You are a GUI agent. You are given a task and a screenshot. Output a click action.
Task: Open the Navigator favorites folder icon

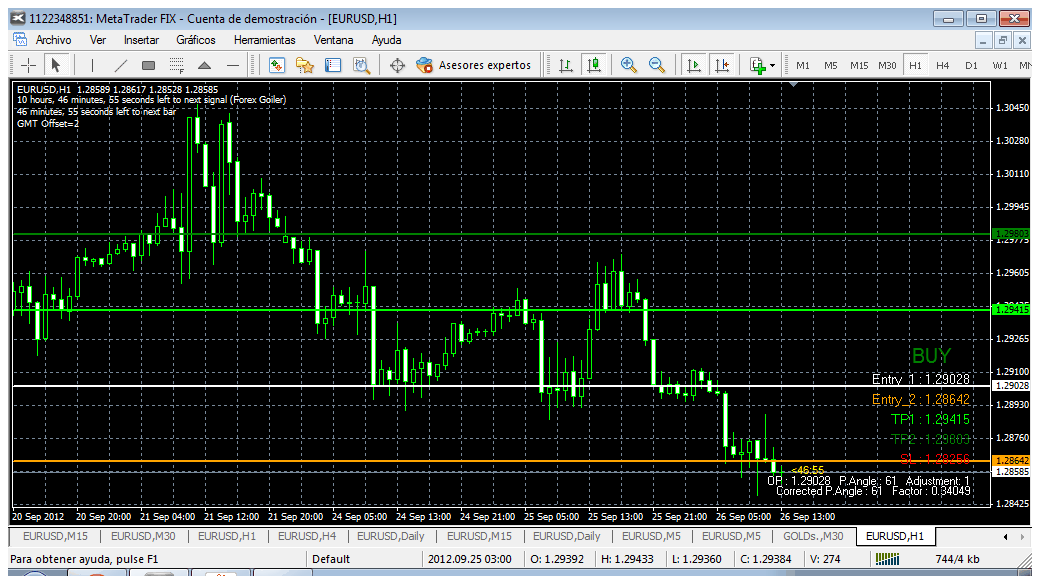(304, 65)
